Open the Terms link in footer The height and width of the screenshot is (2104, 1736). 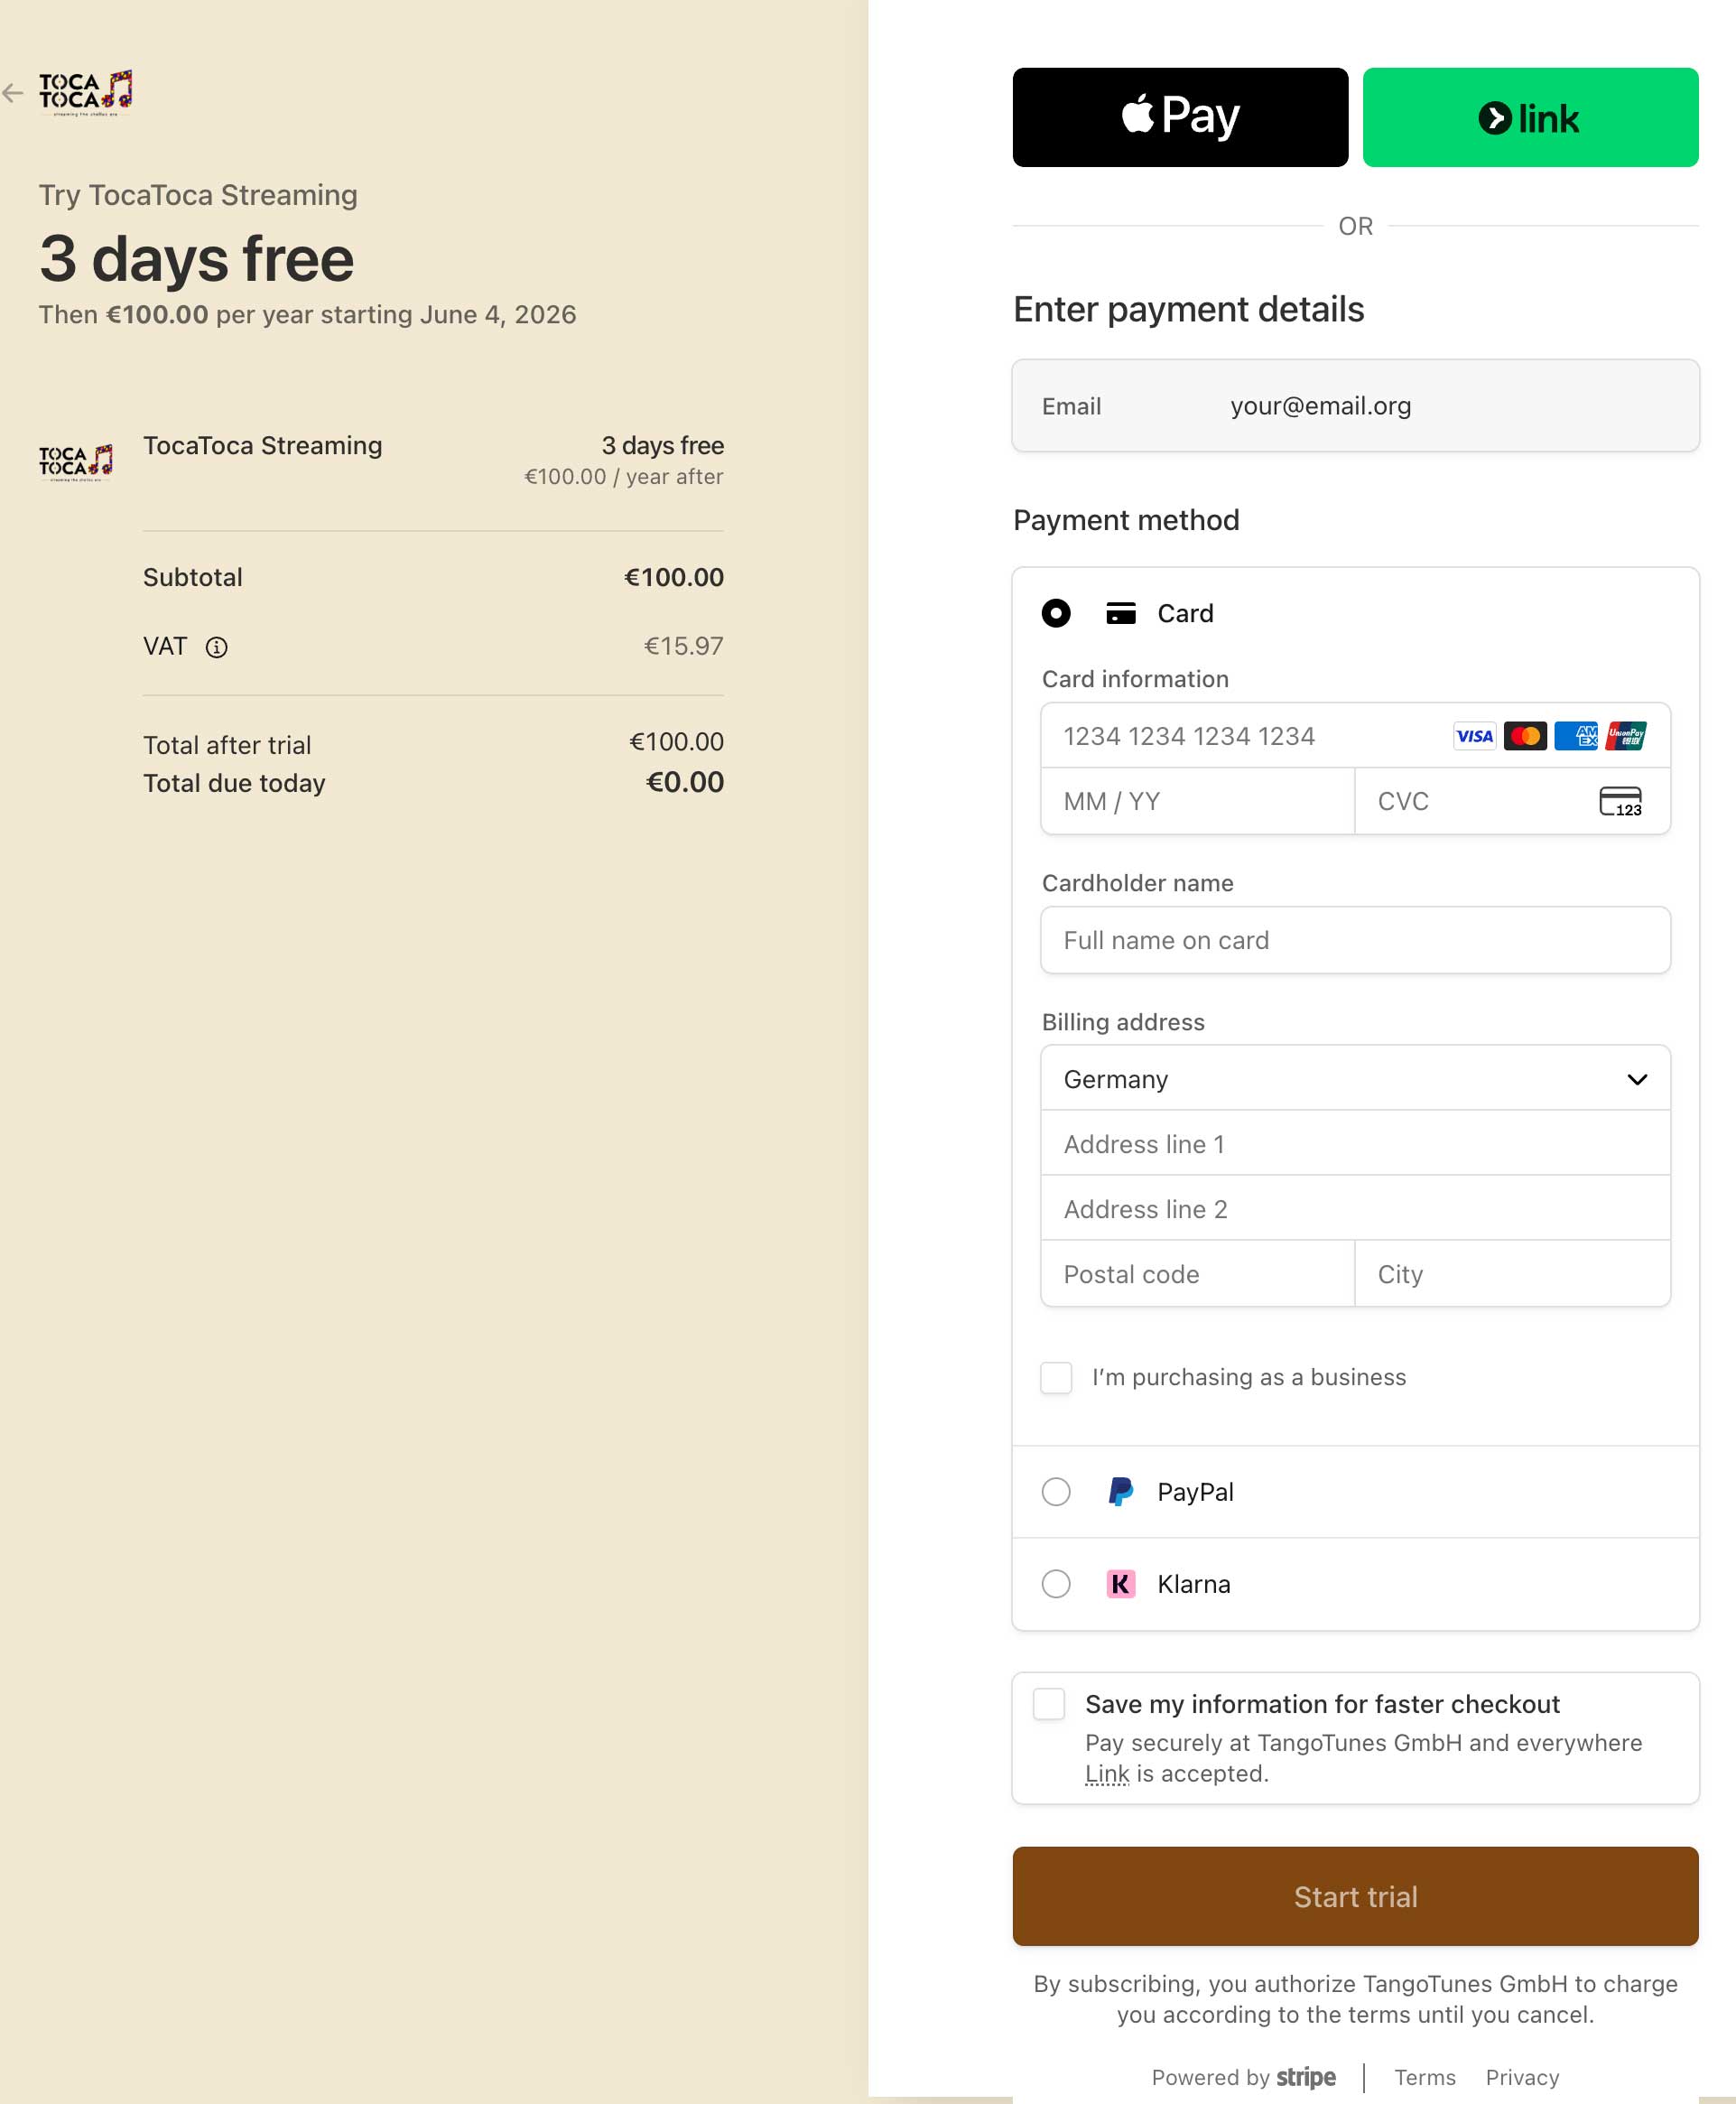tap(1425, 2078)
